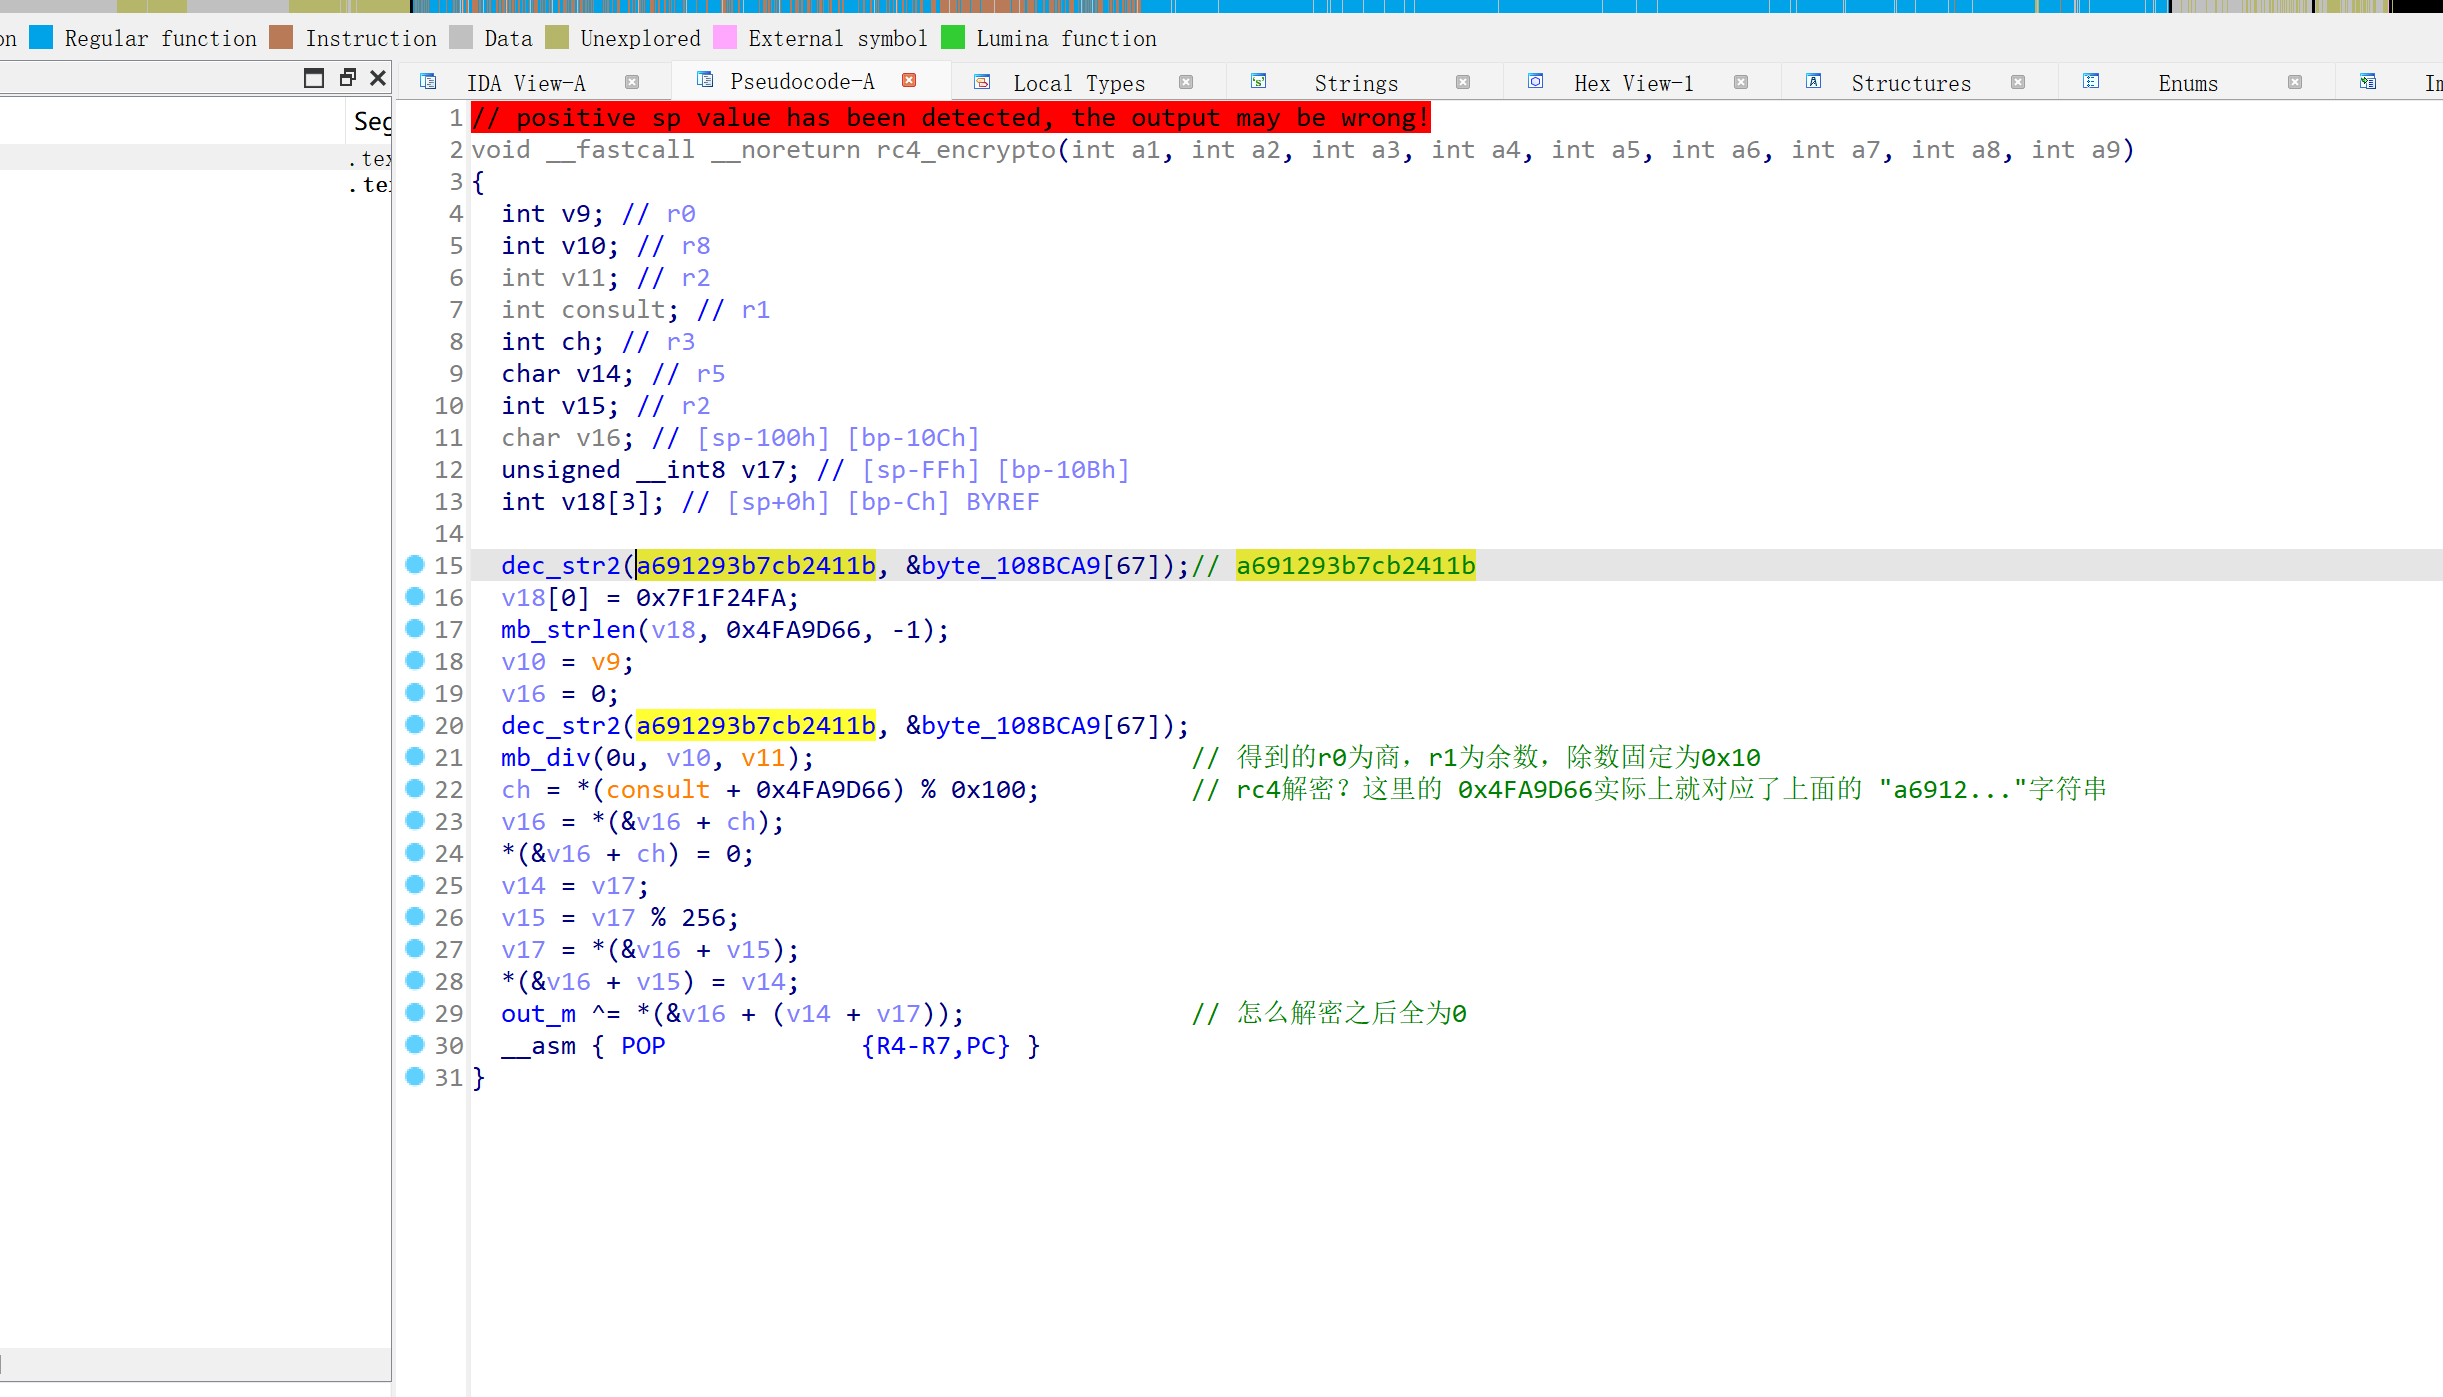Maximize the left panel with square icon
Image resolution: width=2443 pixels, height=1397 pixels.
(314, 78)
